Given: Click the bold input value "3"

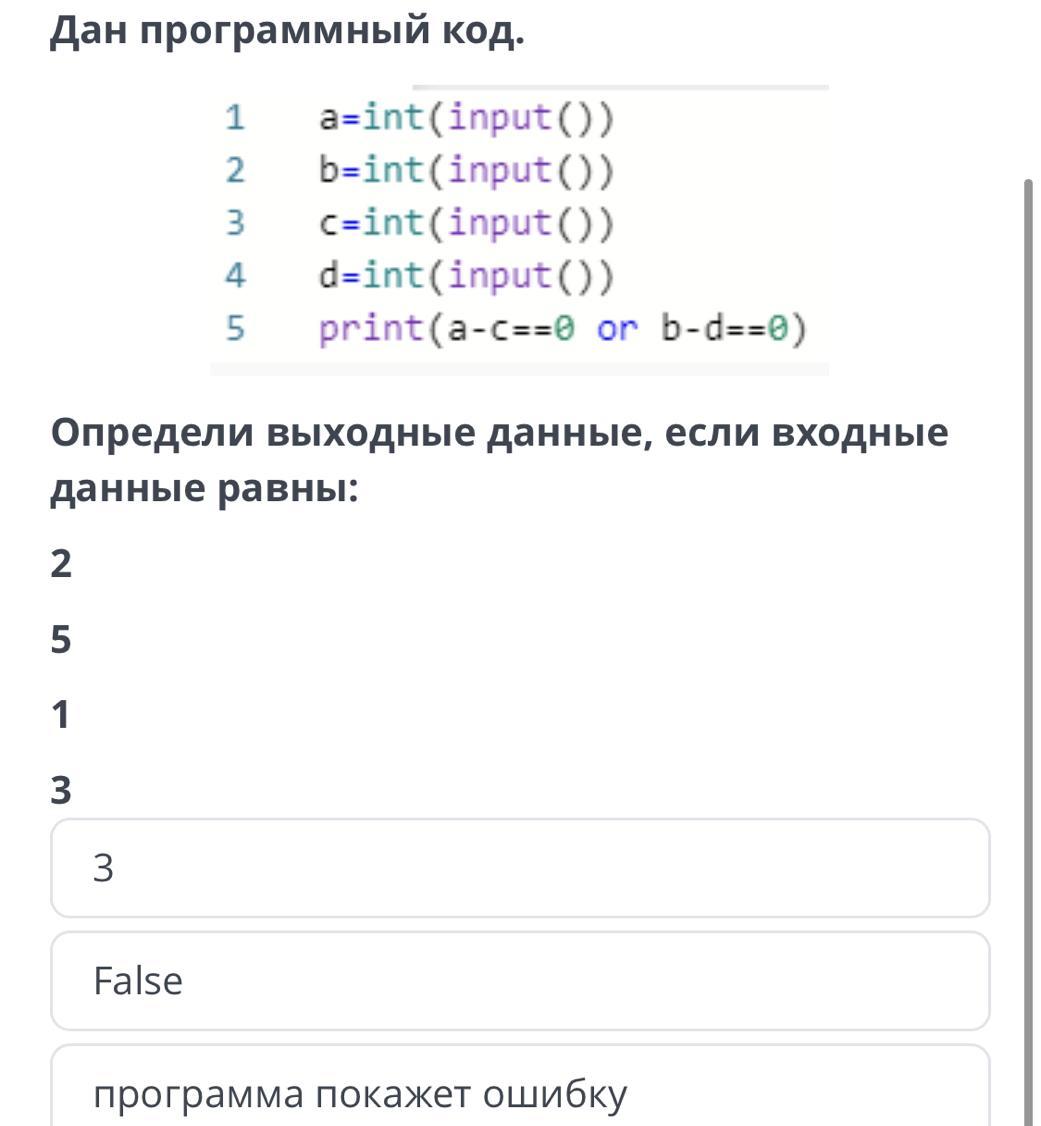Looking at the screenshot, I should [x=61, y=790].
